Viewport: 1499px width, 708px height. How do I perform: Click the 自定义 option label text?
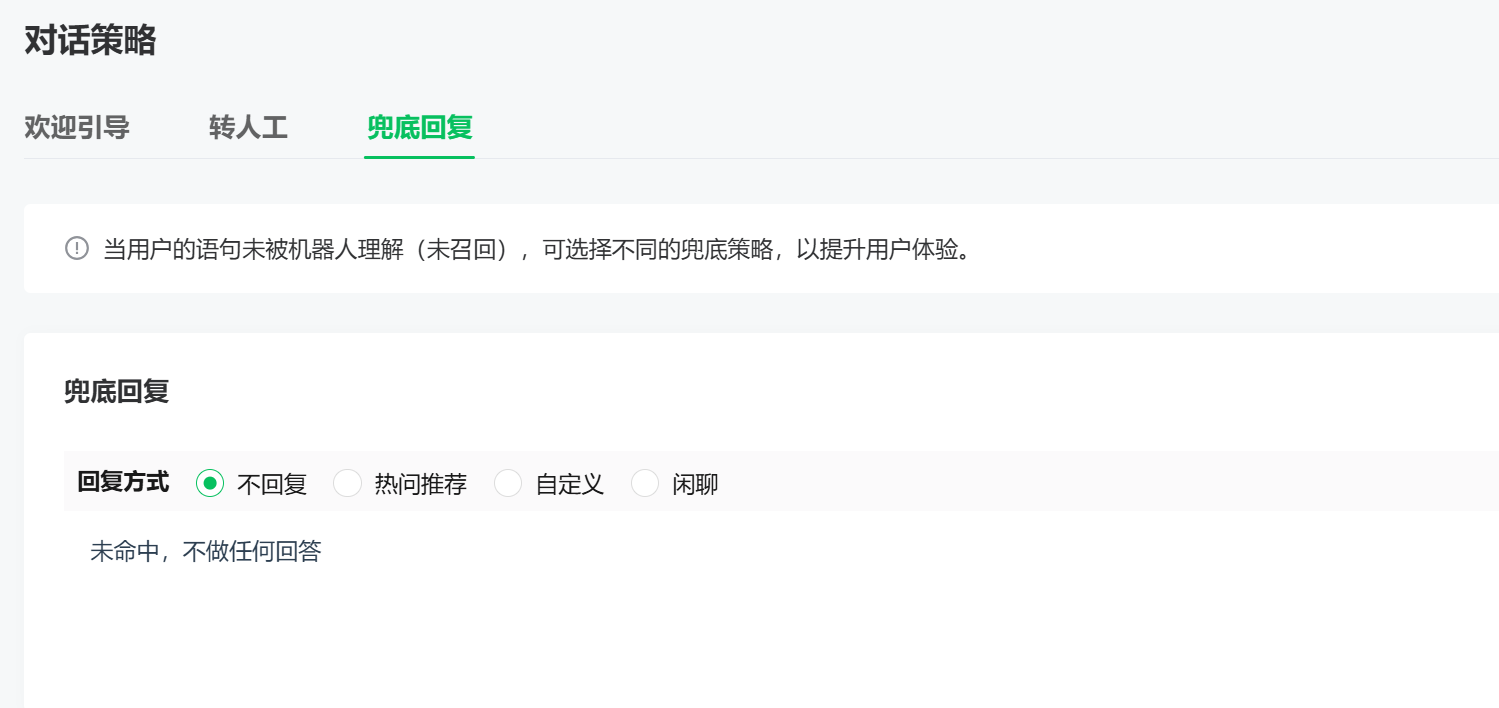pos(569,485)
